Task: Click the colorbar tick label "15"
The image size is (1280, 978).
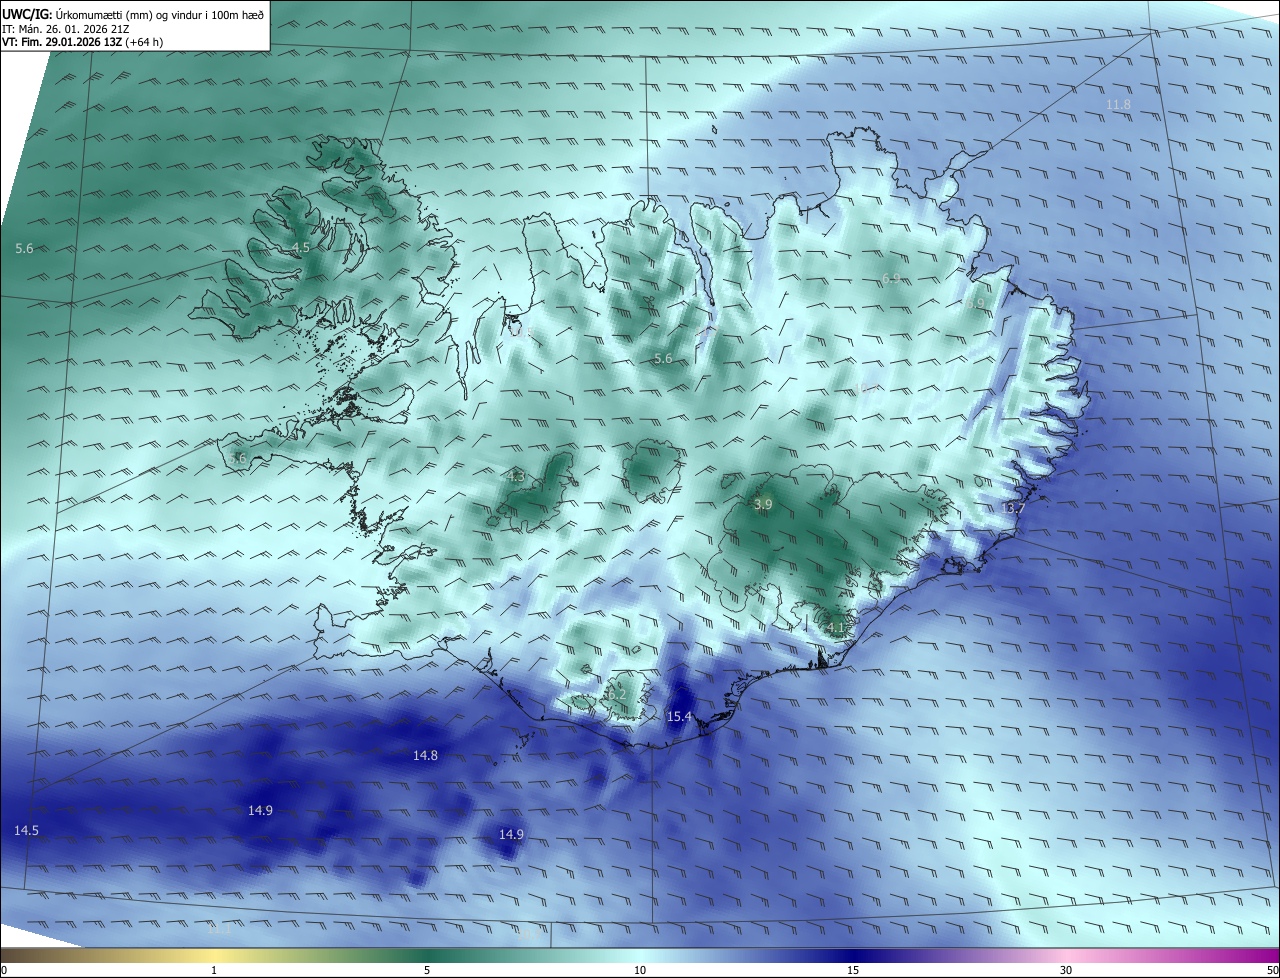Action: pos(853,970)
